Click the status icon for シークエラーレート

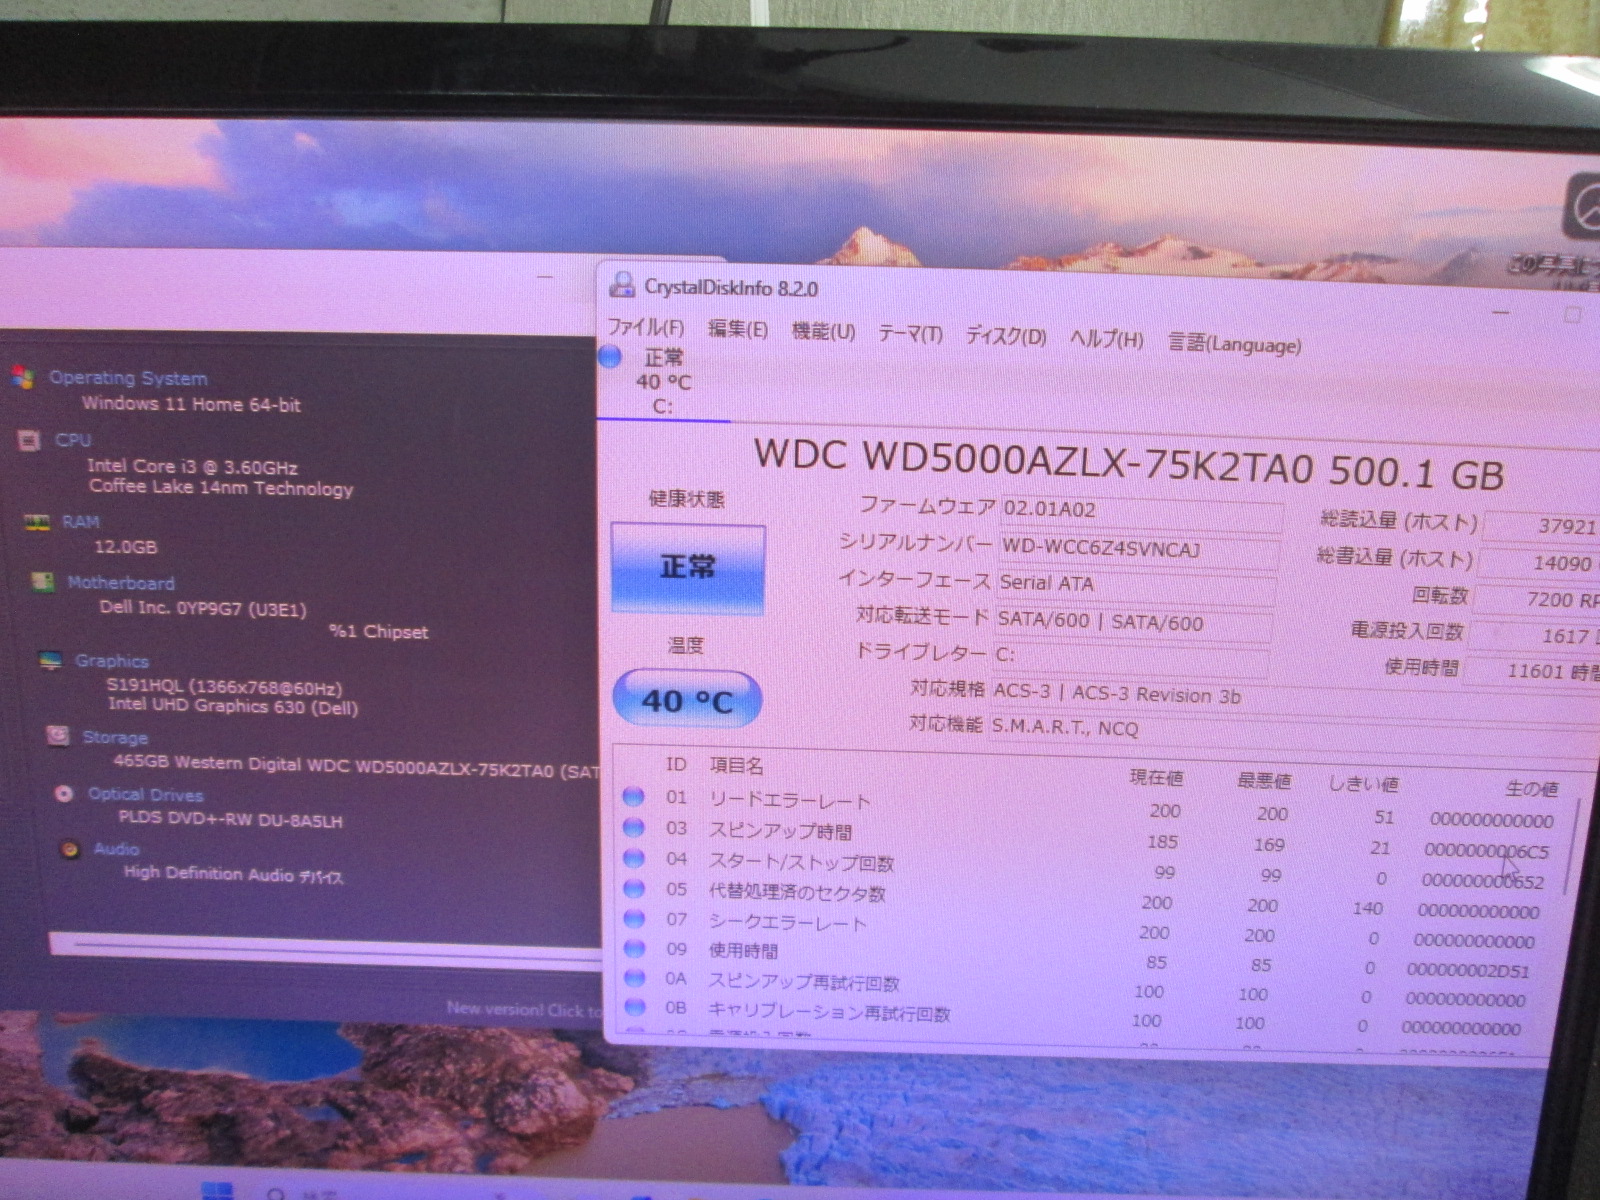click(x=634, y=918)
